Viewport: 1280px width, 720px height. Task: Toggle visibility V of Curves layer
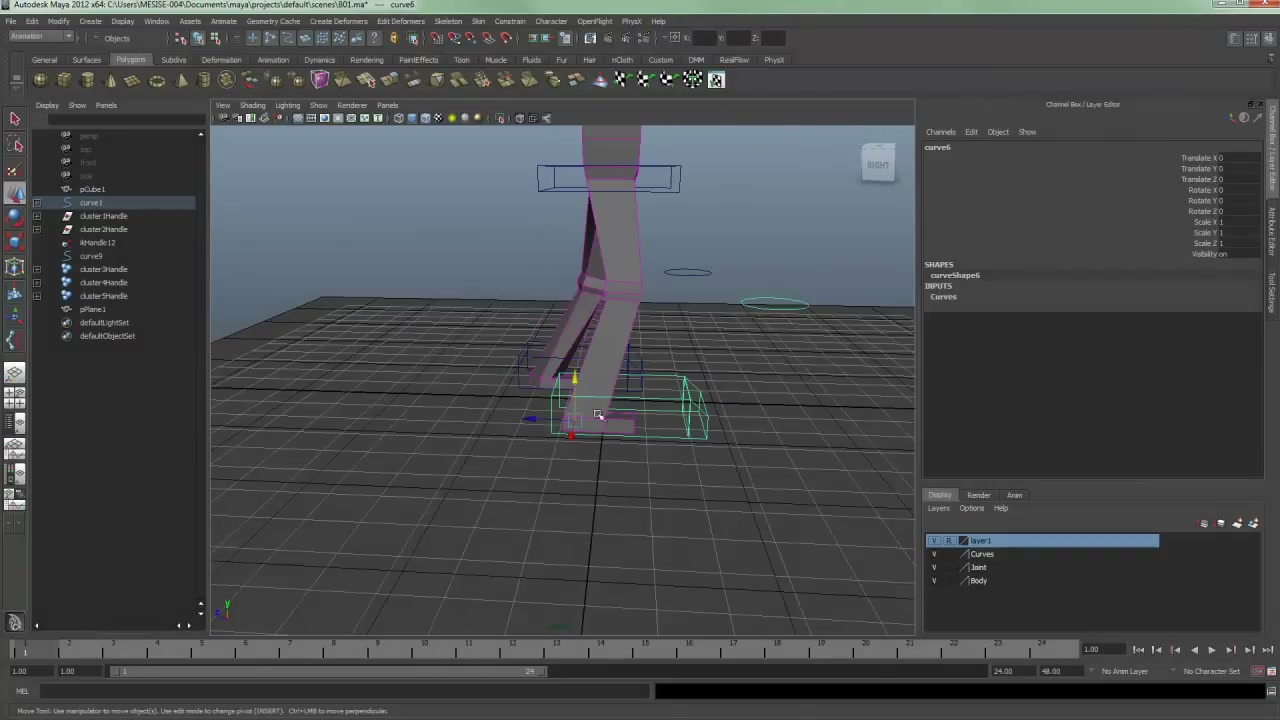point(934,554)
